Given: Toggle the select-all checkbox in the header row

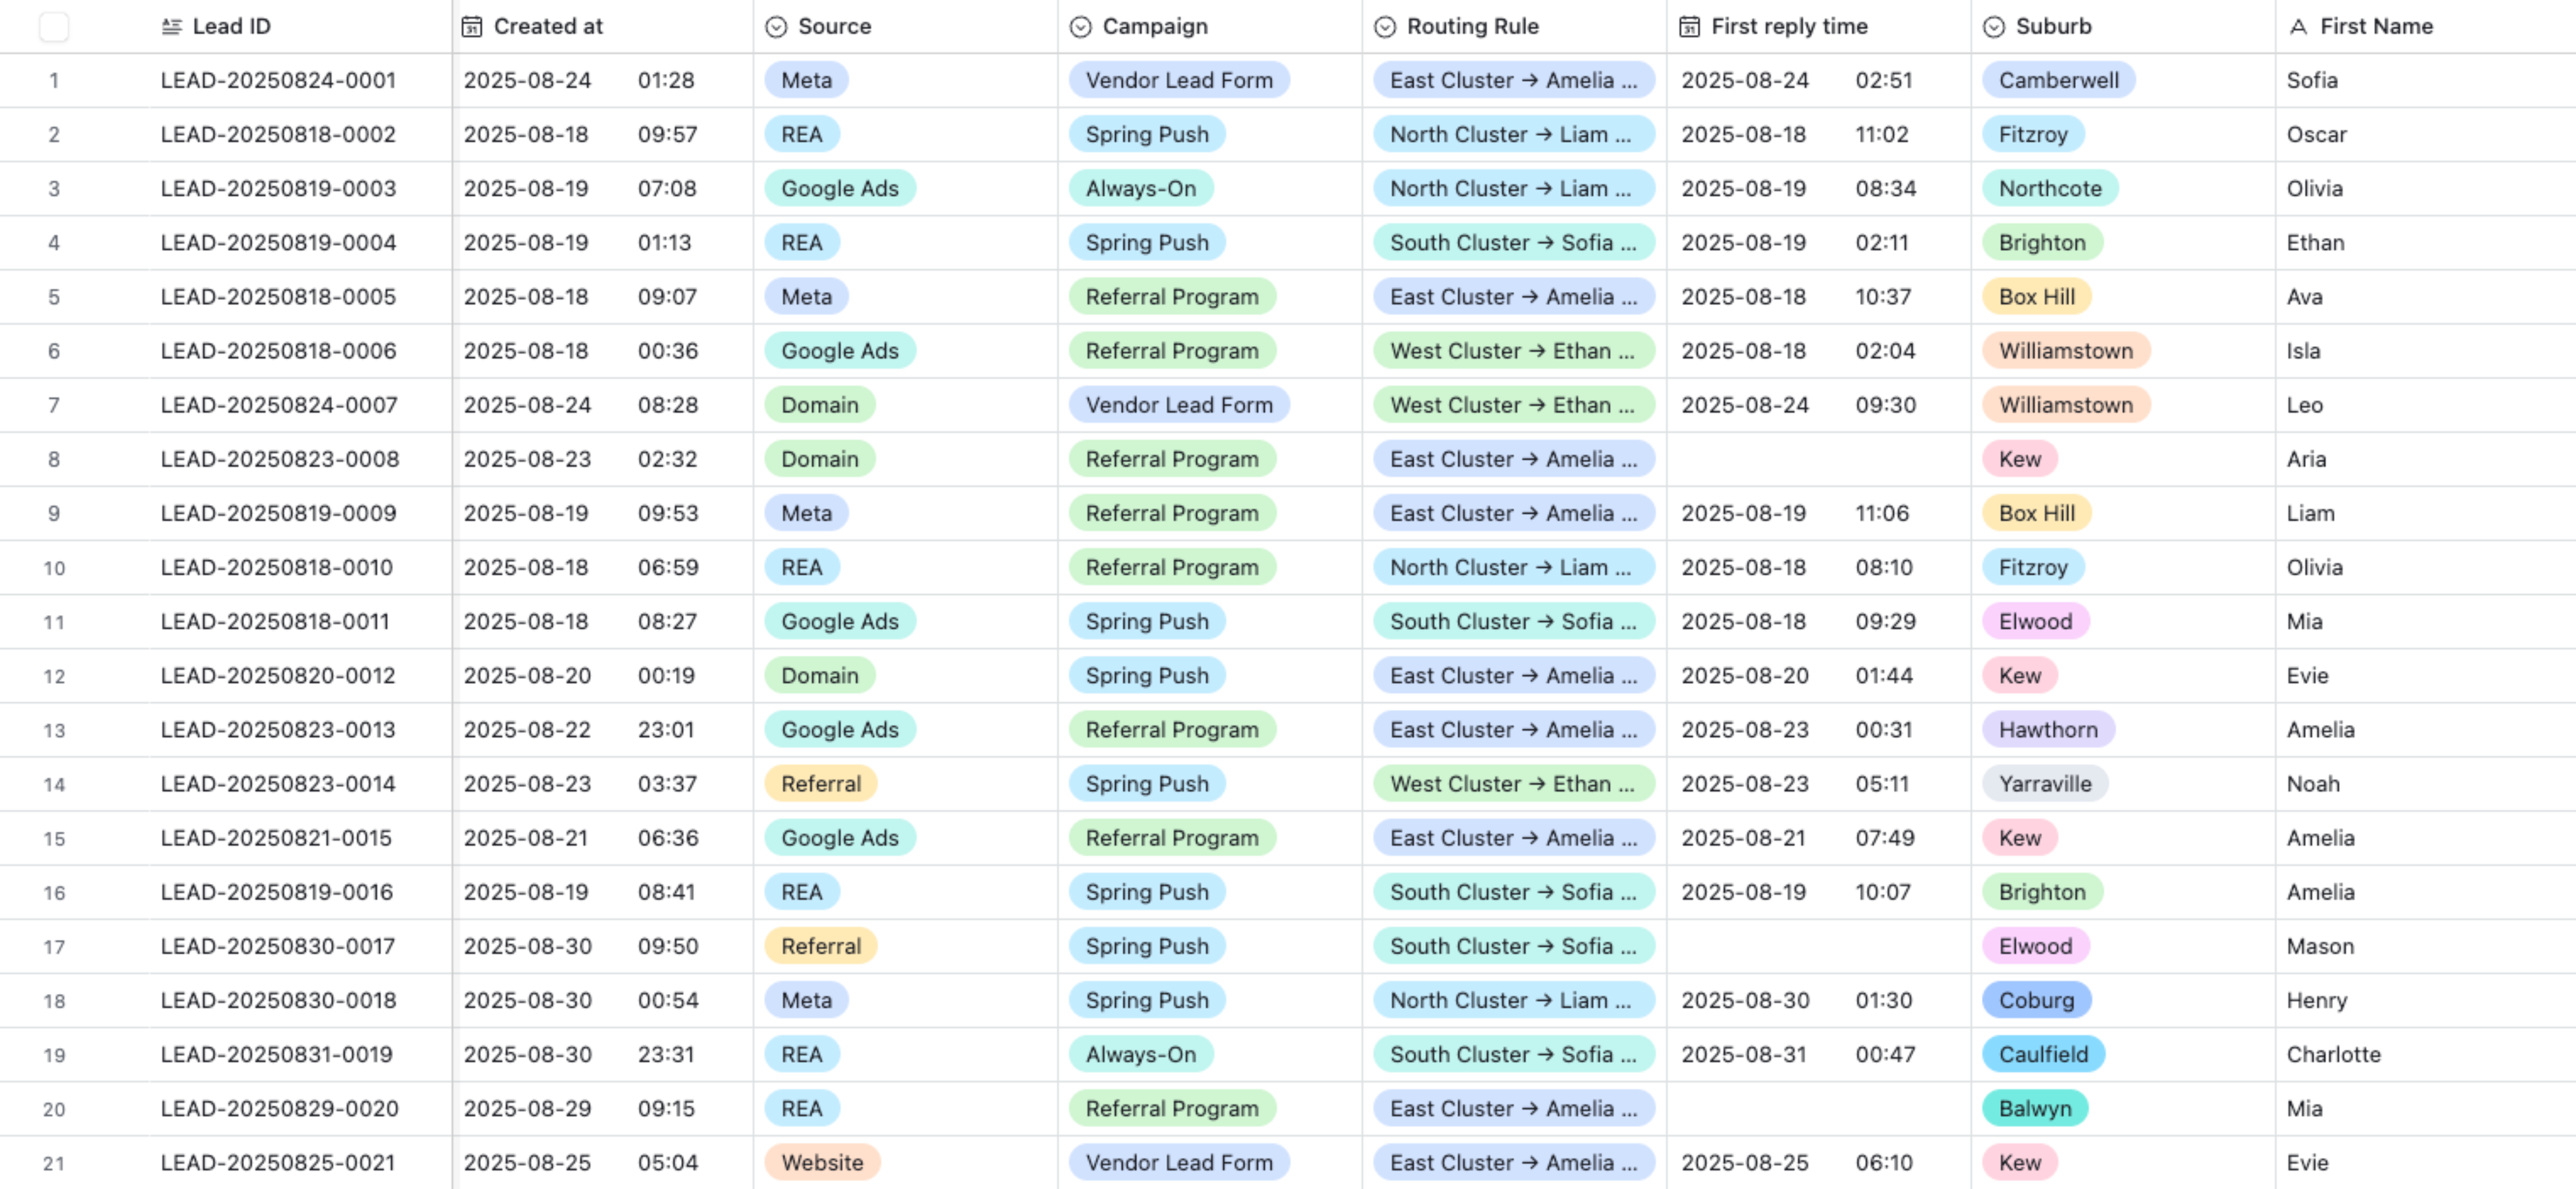Looking at the screenshot, I should click(56, 27).
